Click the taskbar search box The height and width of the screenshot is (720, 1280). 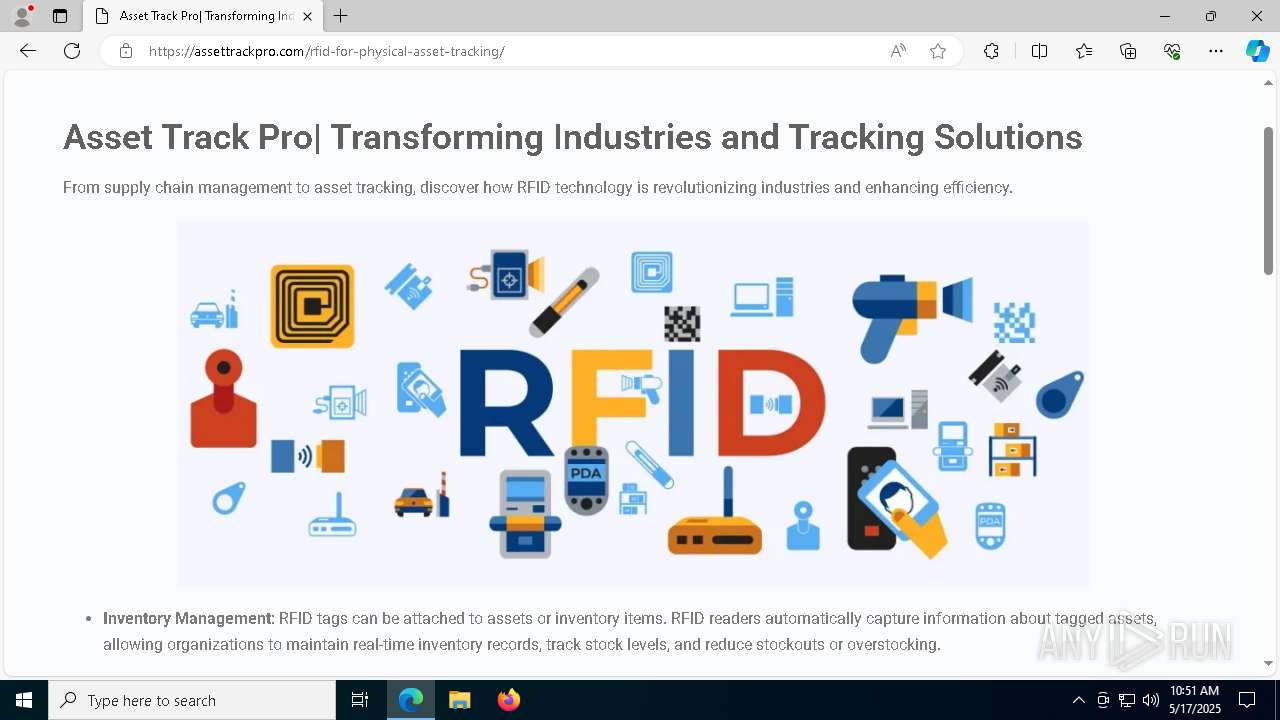pos(192,700)
